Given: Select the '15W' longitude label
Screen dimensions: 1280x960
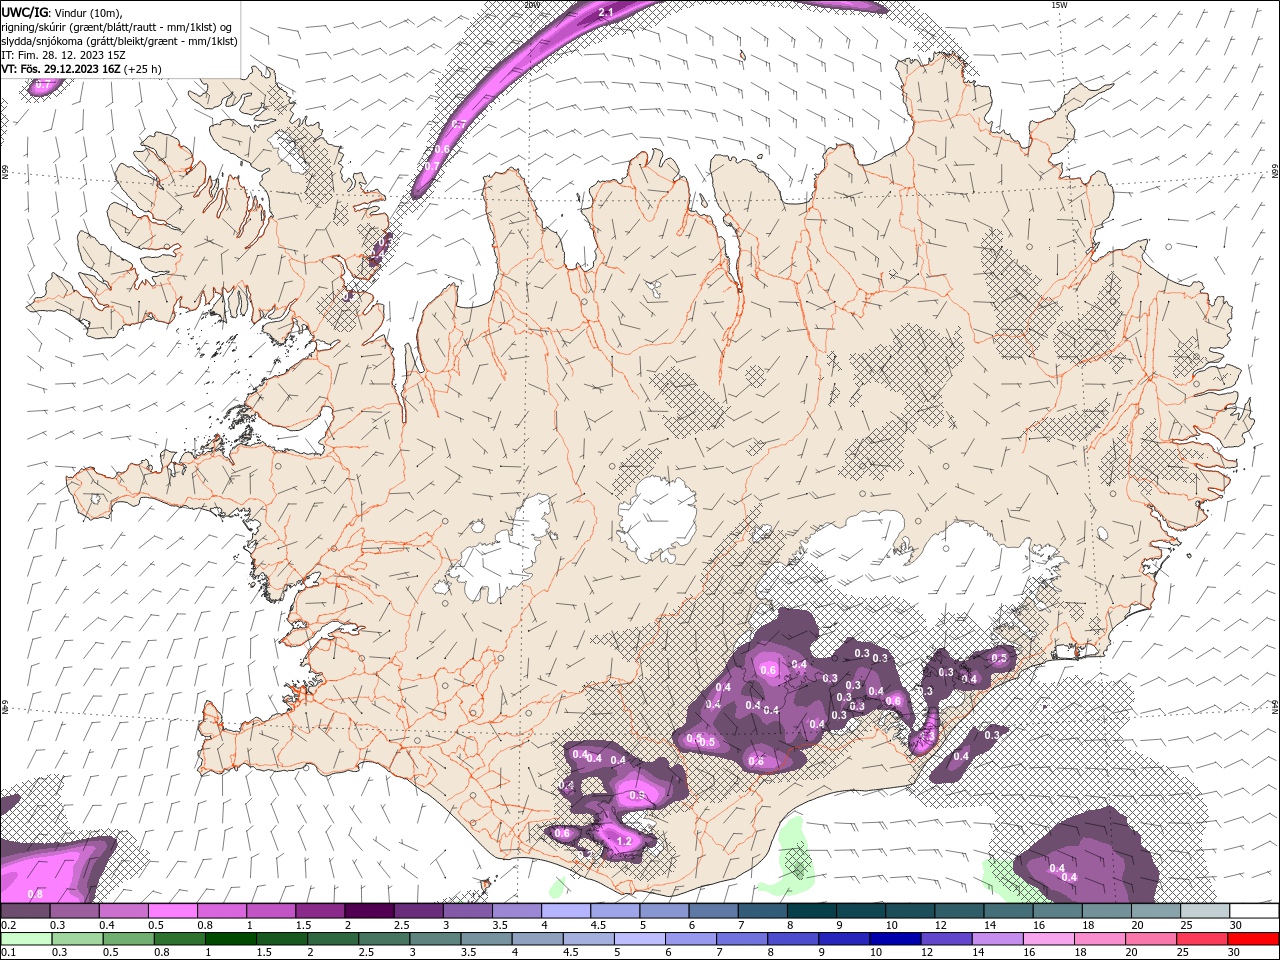Looking at the screenshot, I should coord(1060,5).
